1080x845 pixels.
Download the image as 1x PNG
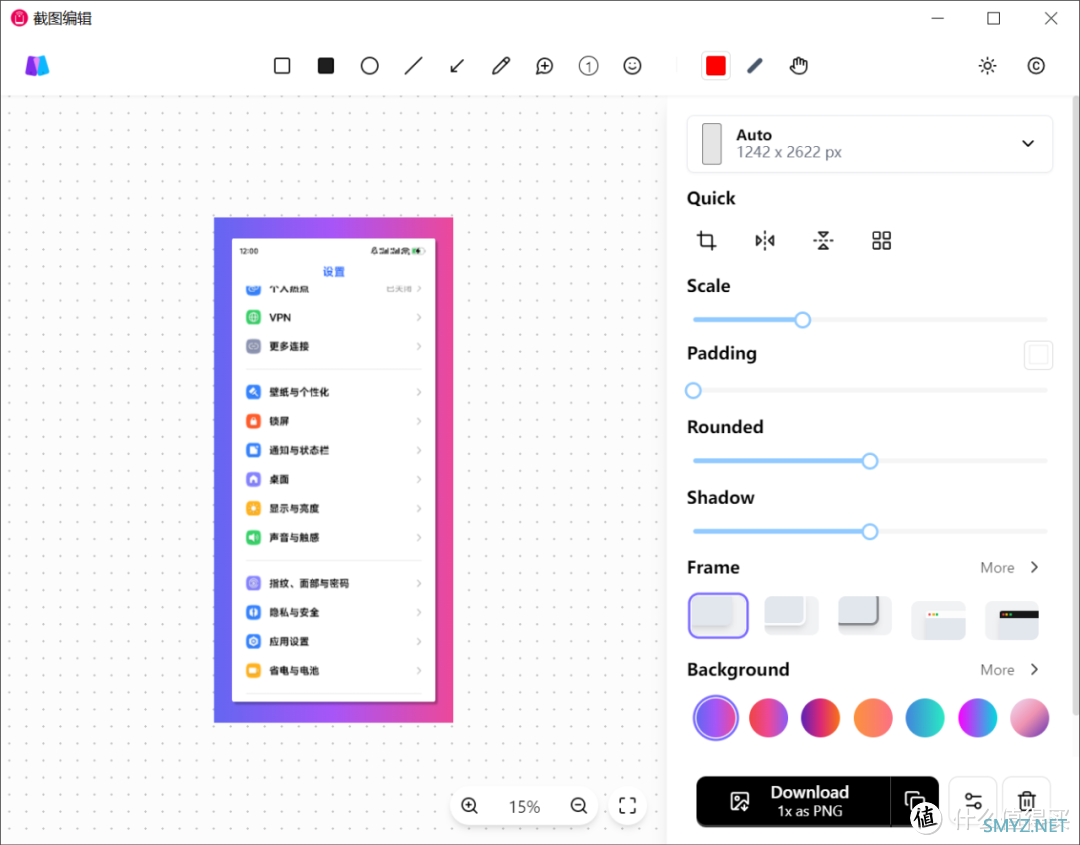(793, 802)
